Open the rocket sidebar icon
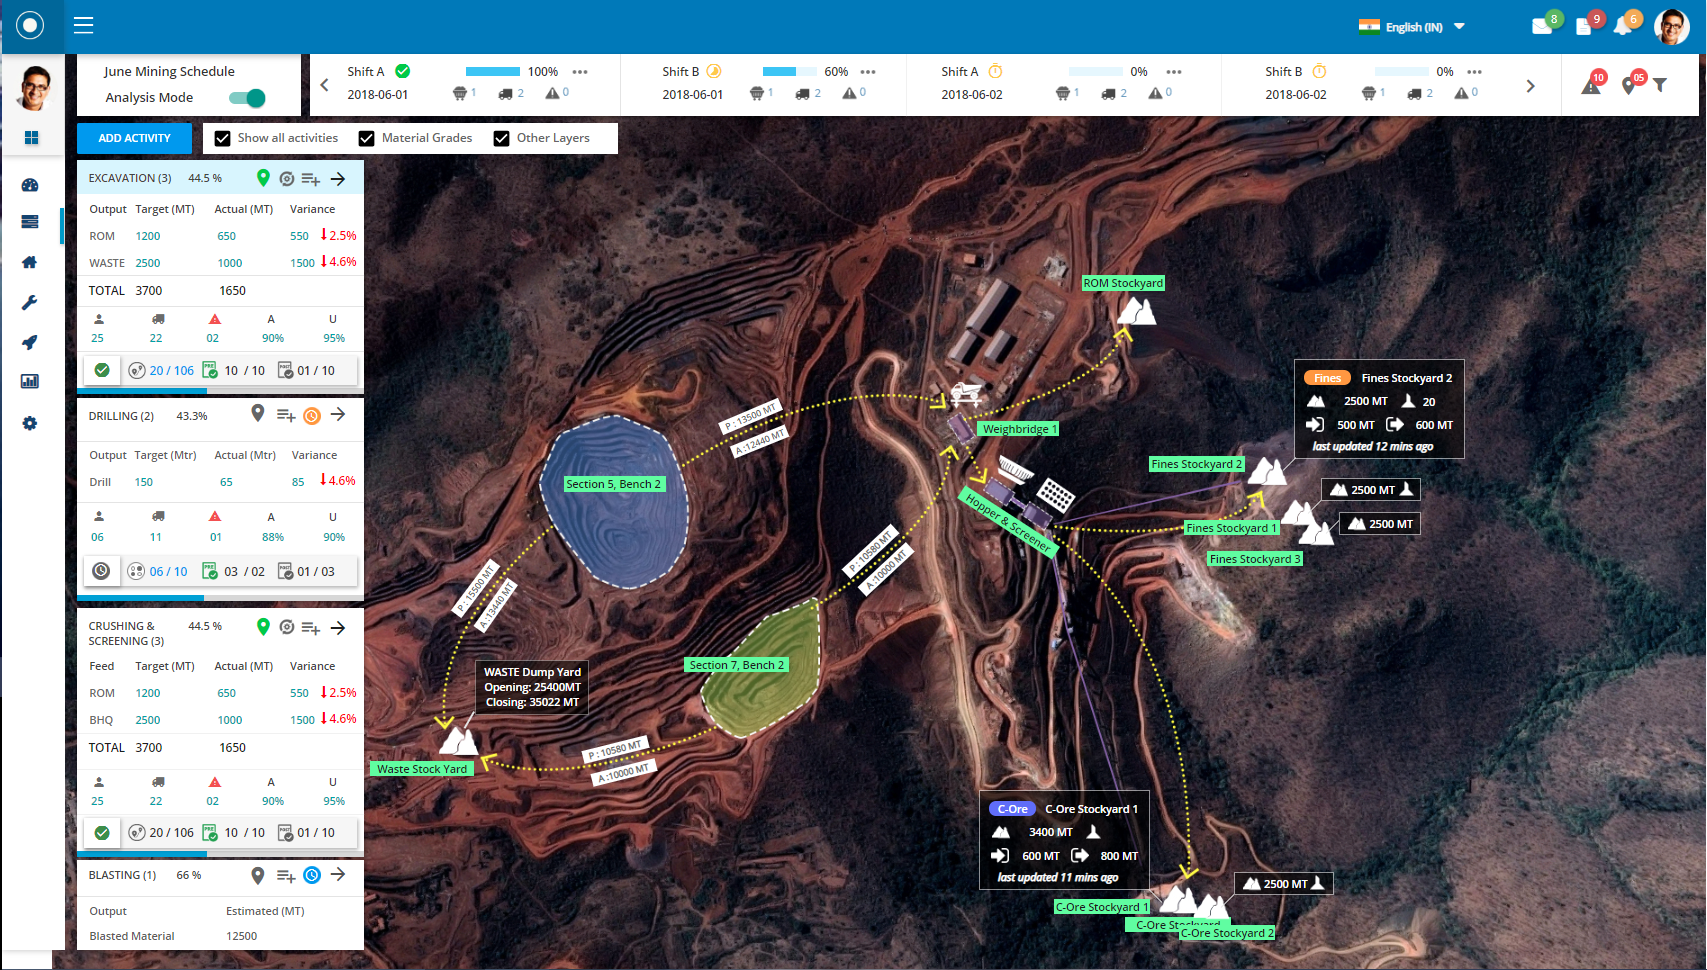Viewport: 1707px width, 970px height. [x=30, y=342]
